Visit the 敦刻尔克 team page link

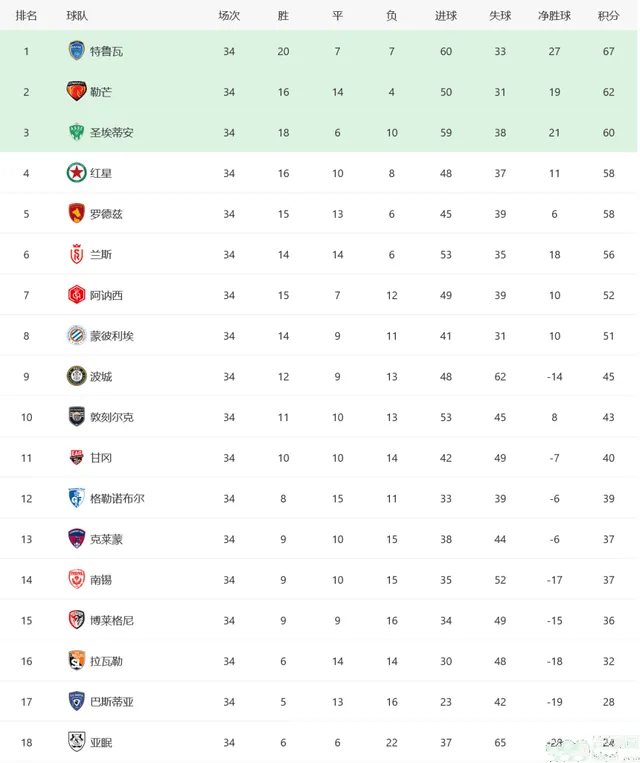click(x=111, y=417)
